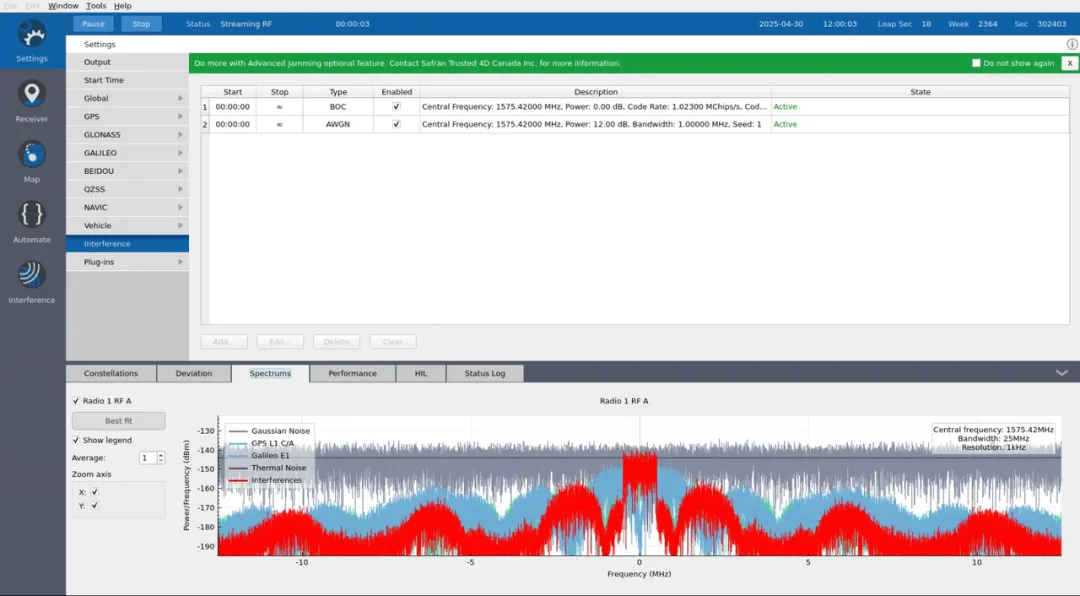Switch to the Performance tab
This screenshot has width=1080, height=596.
click(x=352, y=373)
